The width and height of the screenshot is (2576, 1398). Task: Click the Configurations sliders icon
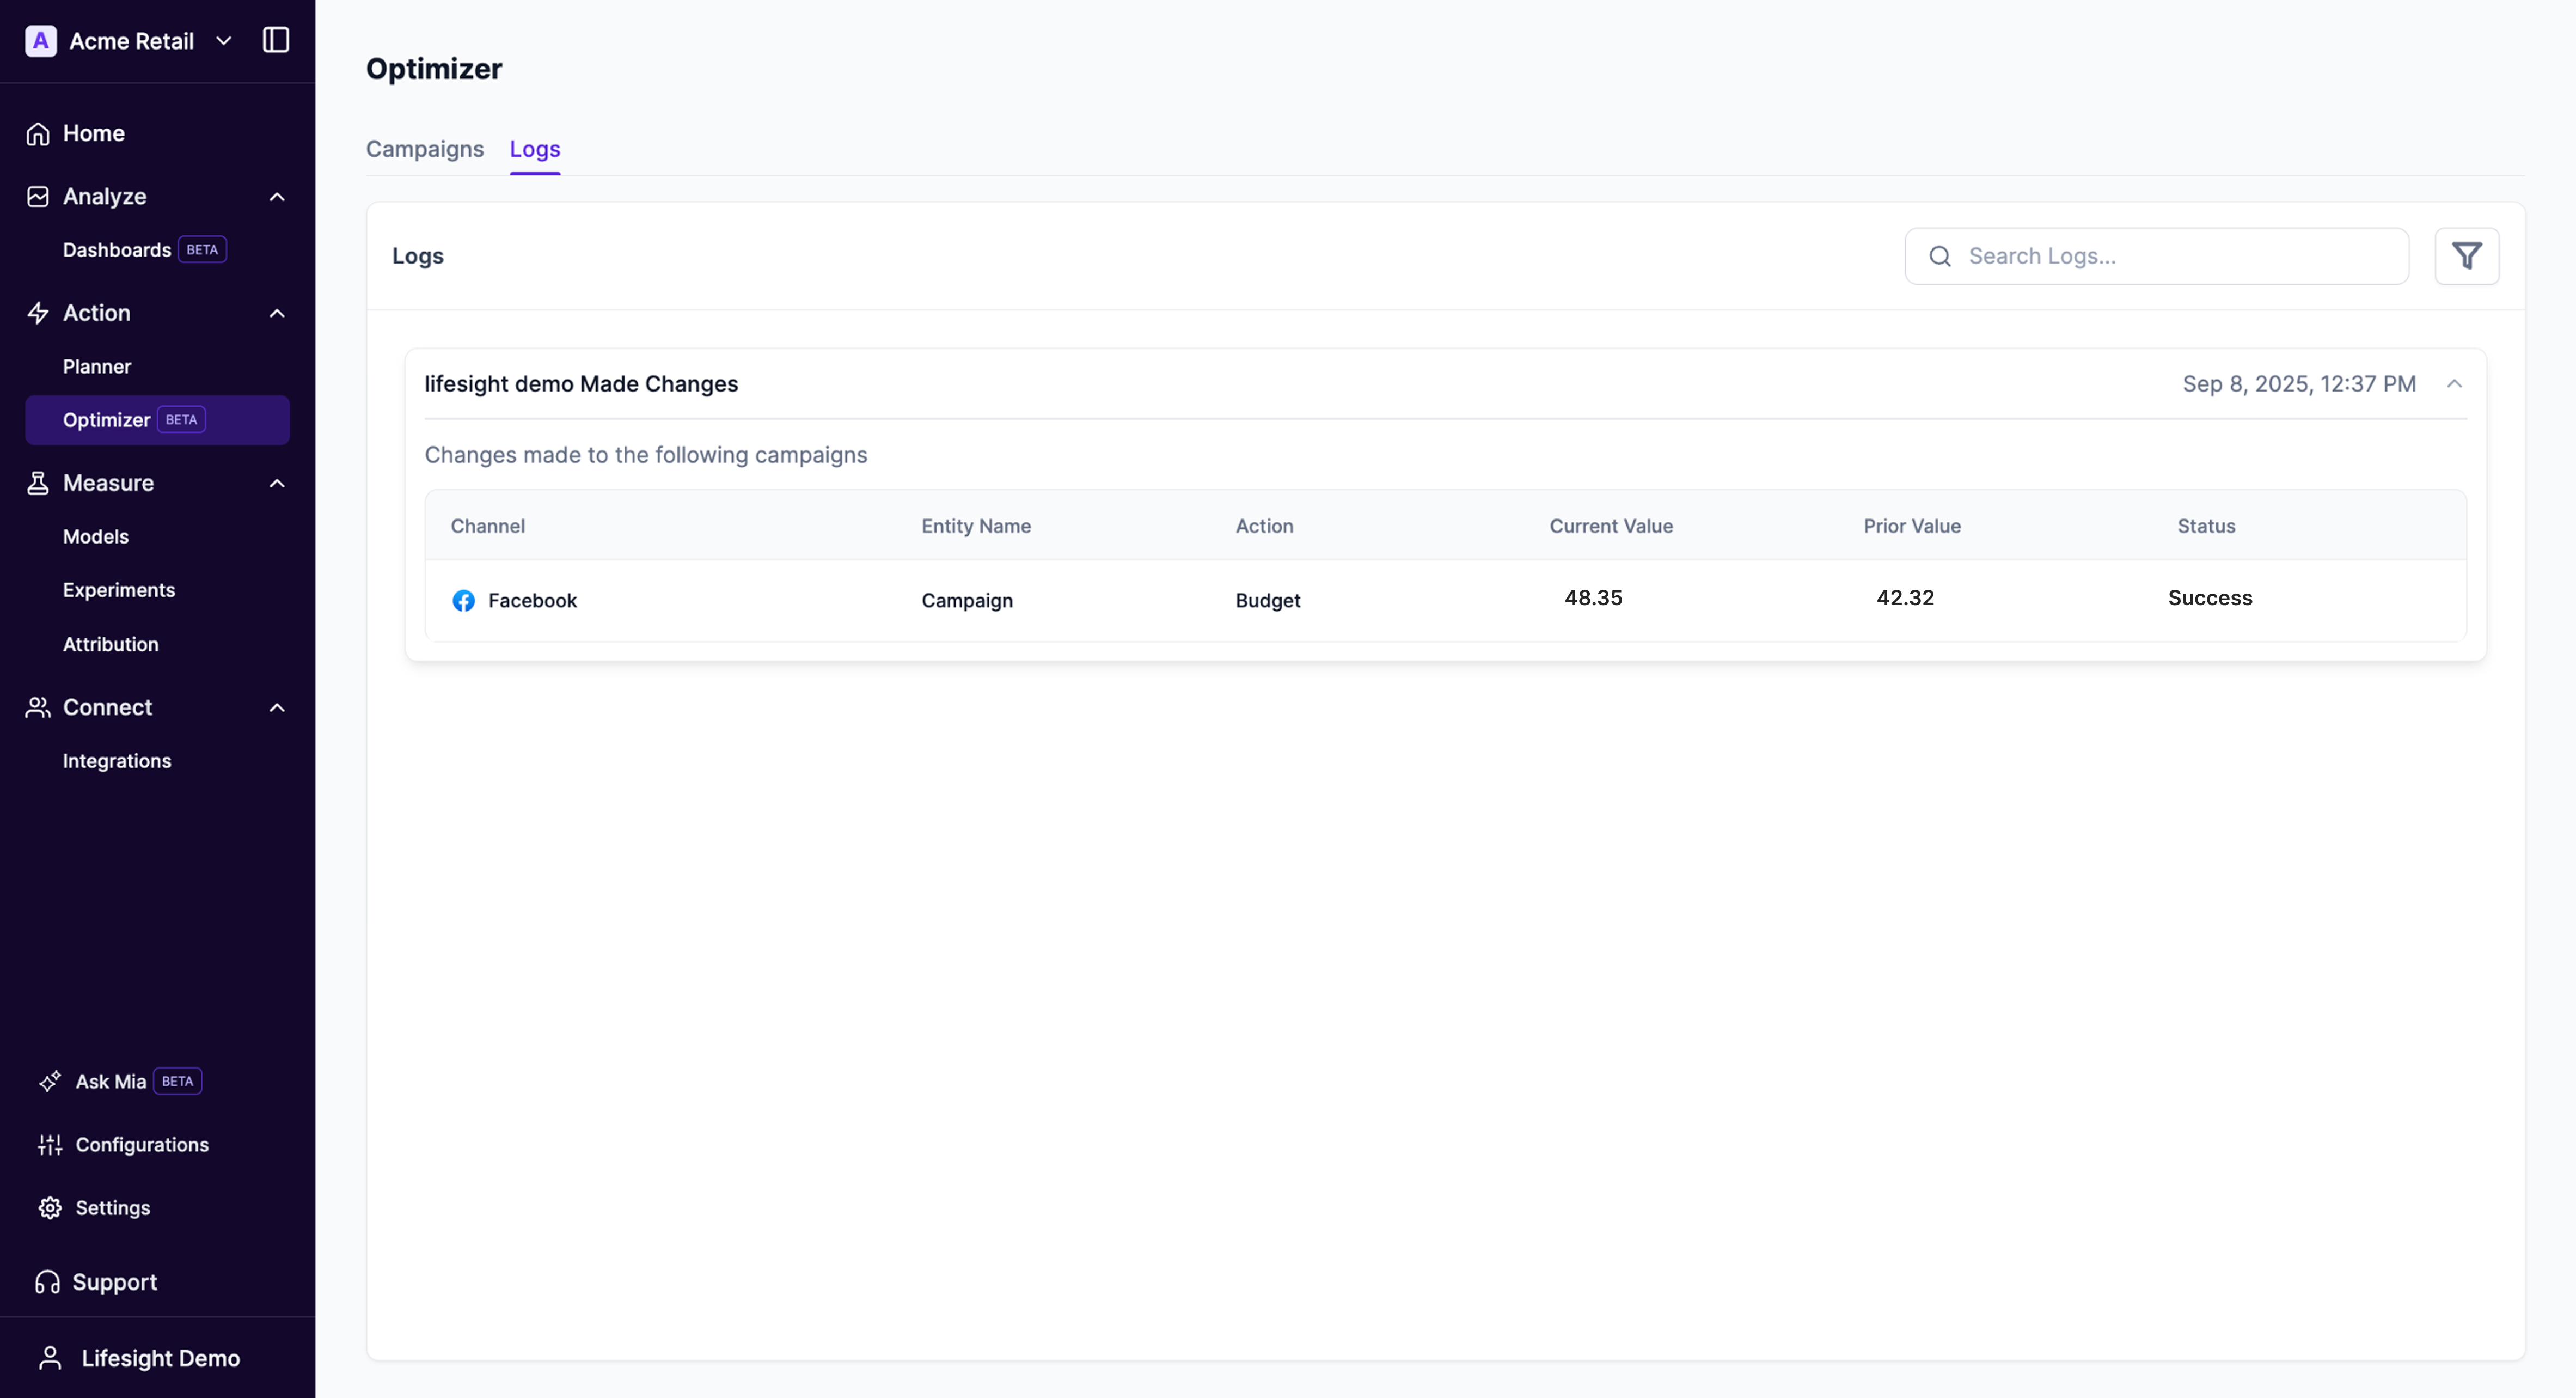50,1144
